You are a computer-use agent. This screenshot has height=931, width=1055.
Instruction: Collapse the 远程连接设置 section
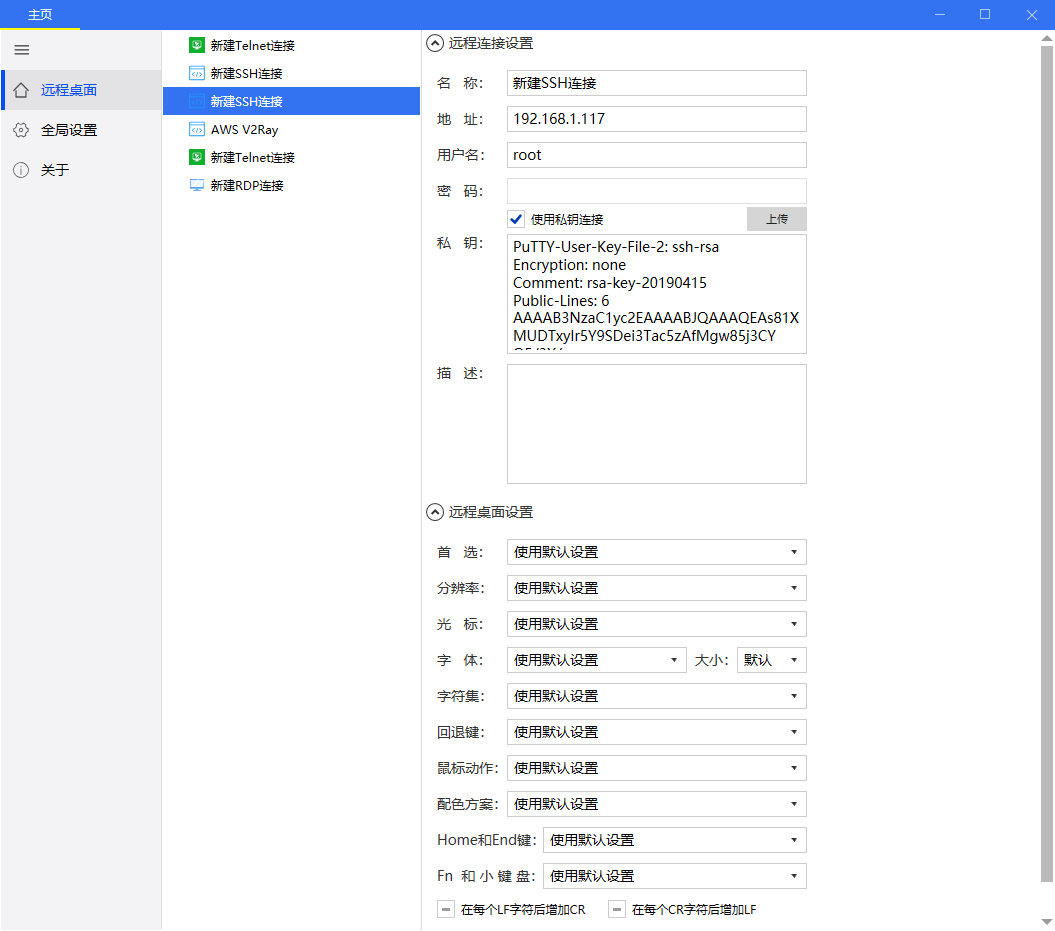coord(434,43)
